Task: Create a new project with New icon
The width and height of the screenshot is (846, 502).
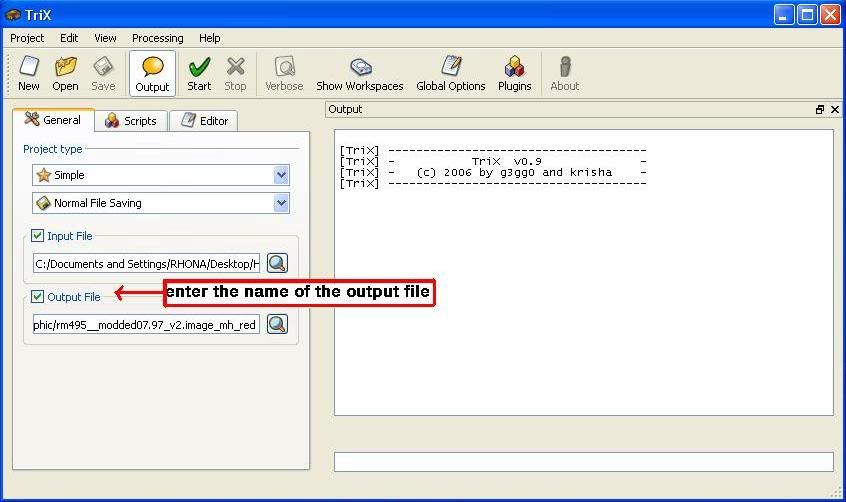Action: tap(29, 73)
